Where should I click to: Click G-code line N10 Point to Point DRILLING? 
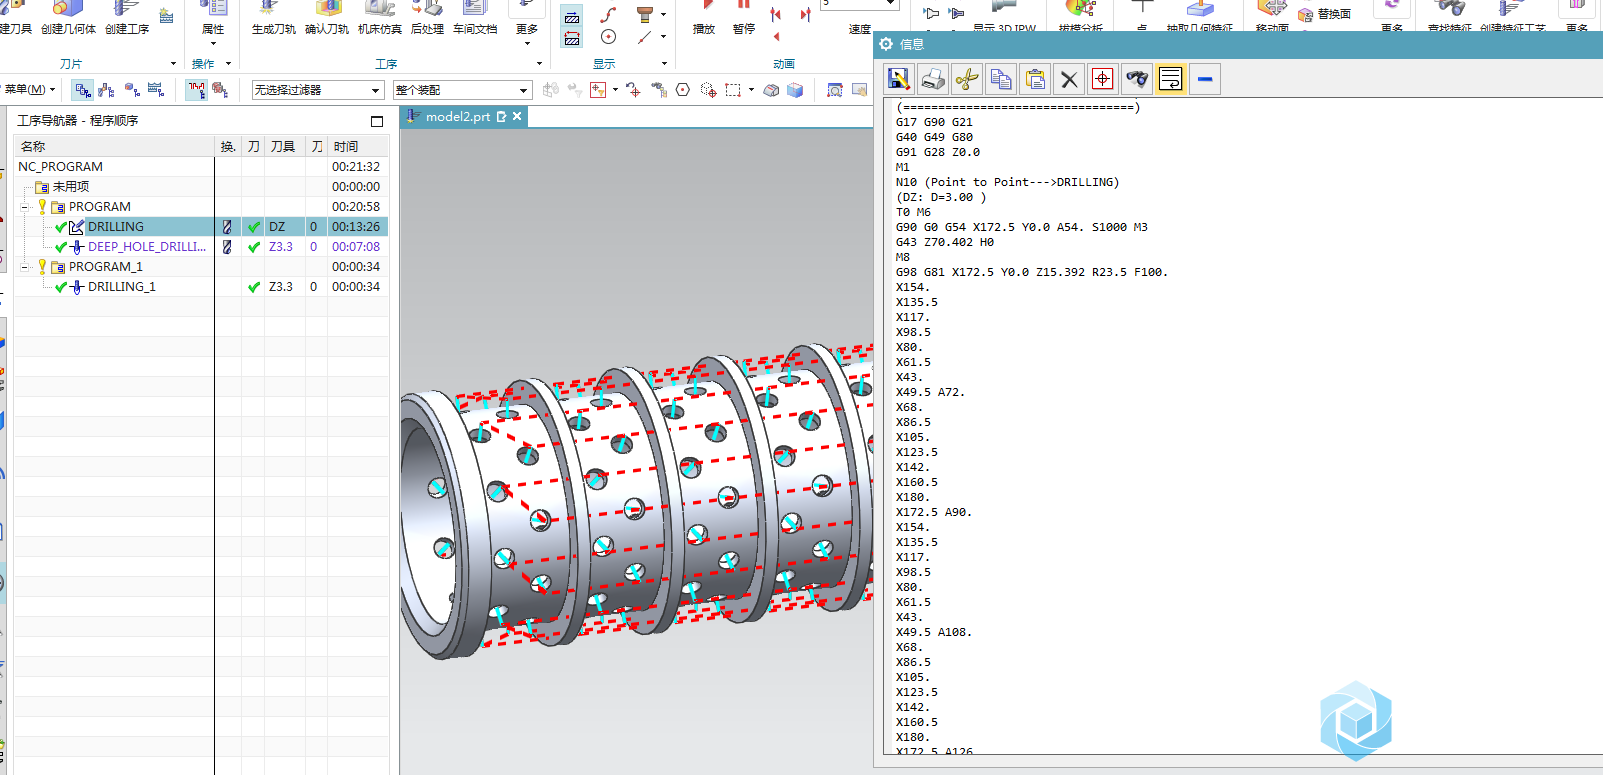[1007, 182]
